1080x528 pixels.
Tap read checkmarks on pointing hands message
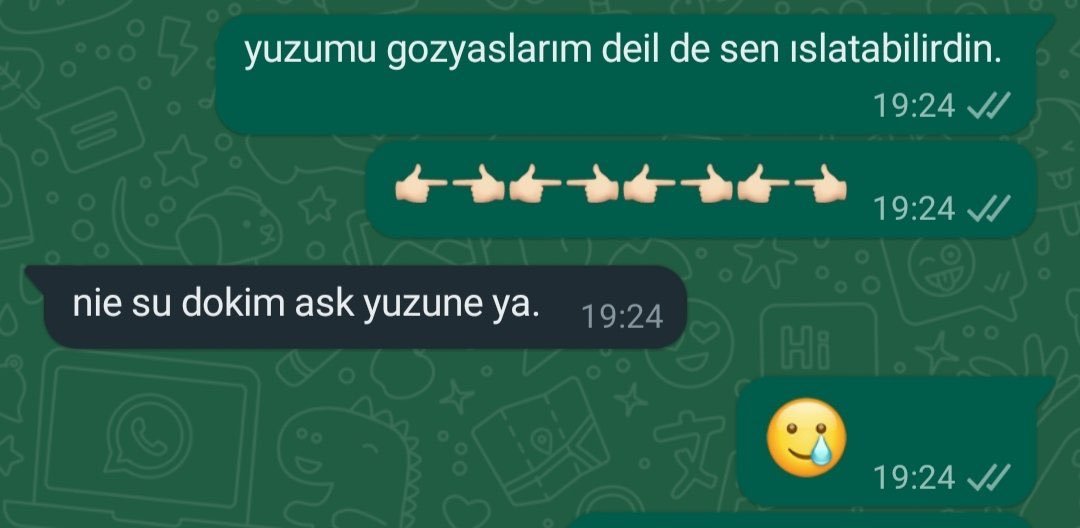pos(989,209)
